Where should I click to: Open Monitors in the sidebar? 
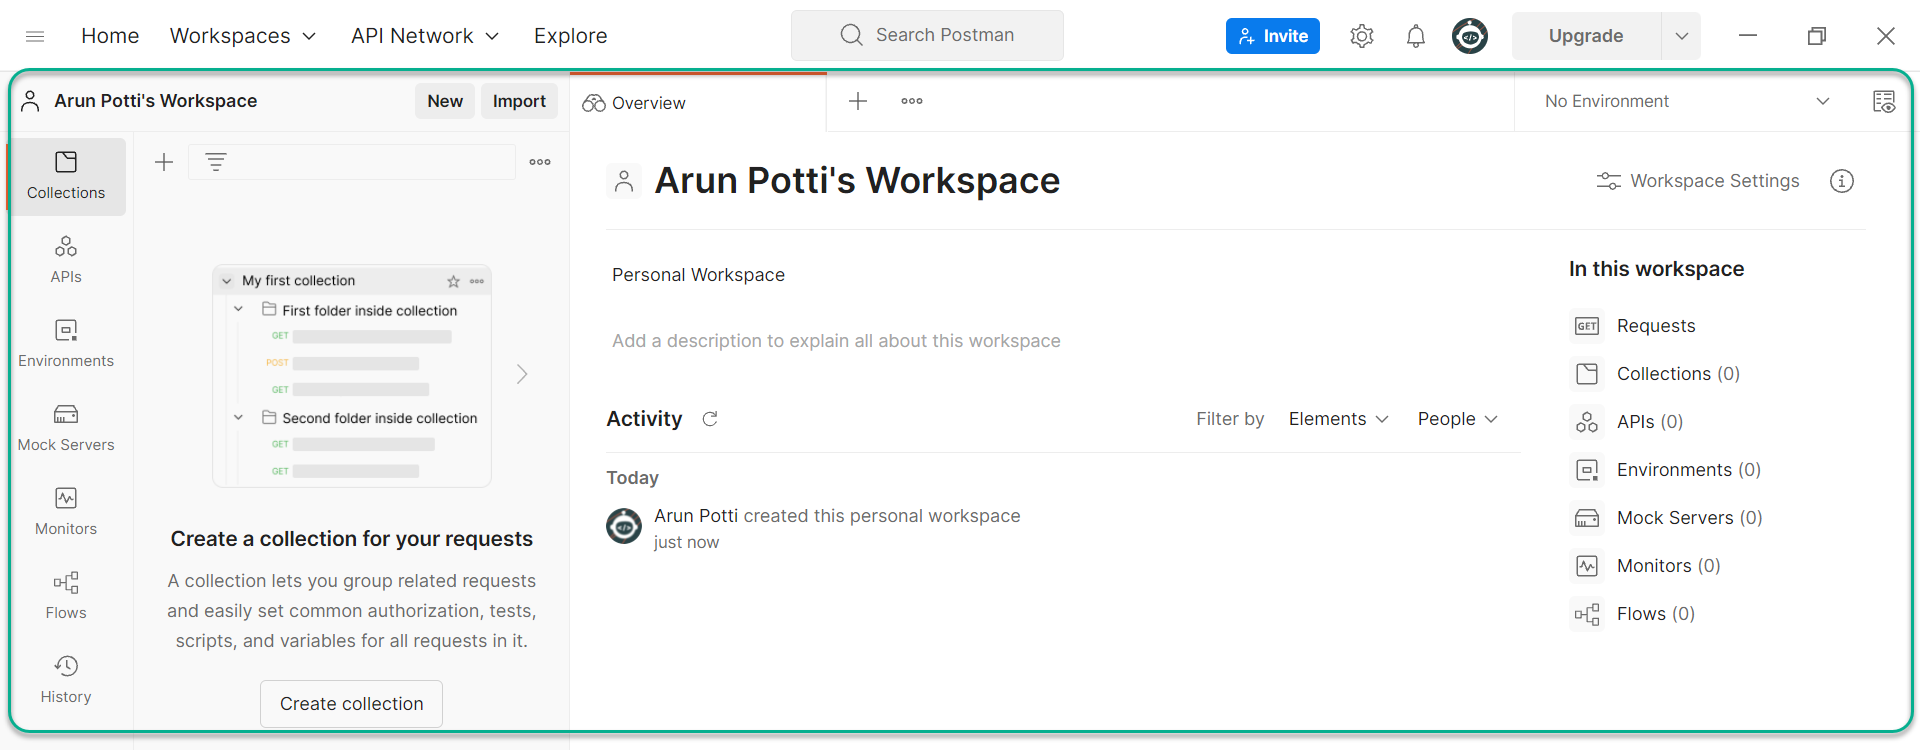pyautogui.click(x=66, y=512)
